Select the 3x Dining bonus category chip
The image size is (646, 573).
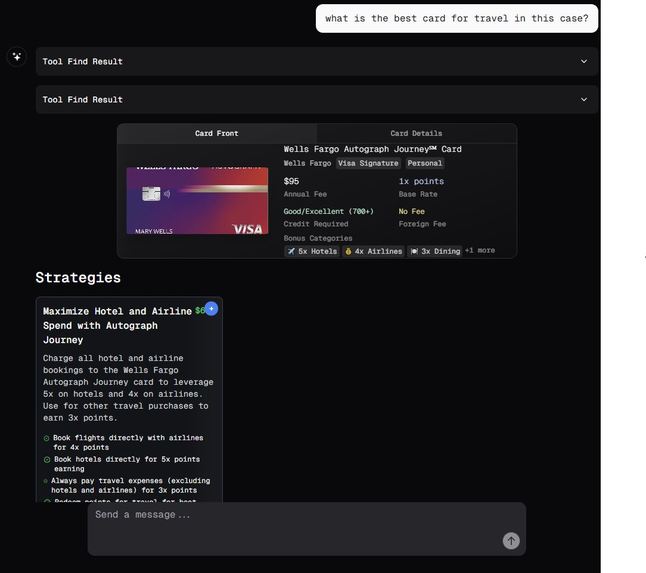435,251
